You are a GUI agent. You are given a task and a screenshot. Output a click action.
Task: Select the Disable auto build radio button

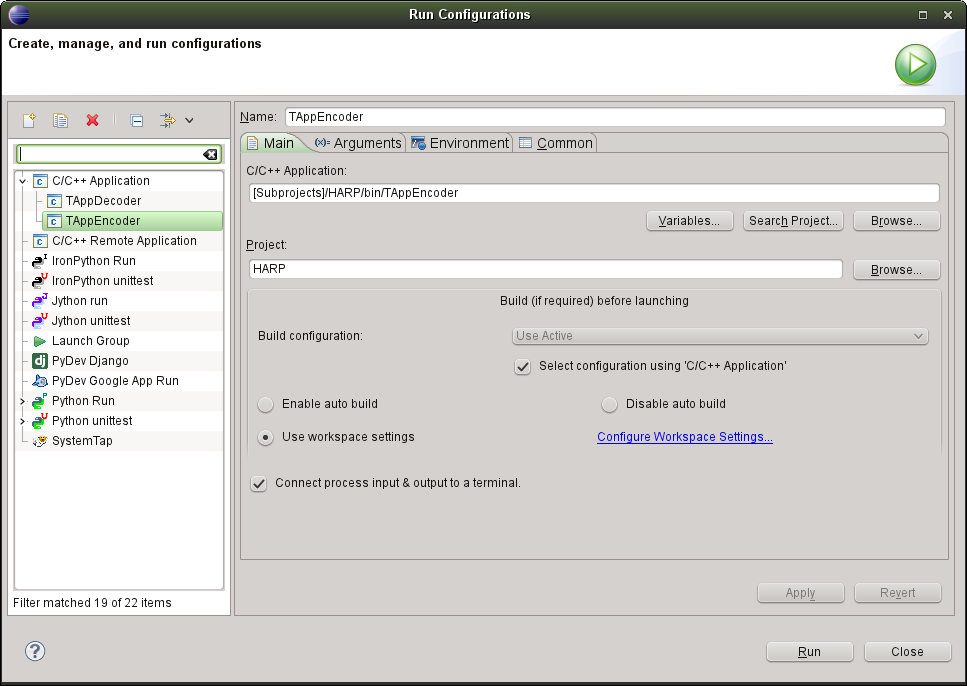point(609,404)
